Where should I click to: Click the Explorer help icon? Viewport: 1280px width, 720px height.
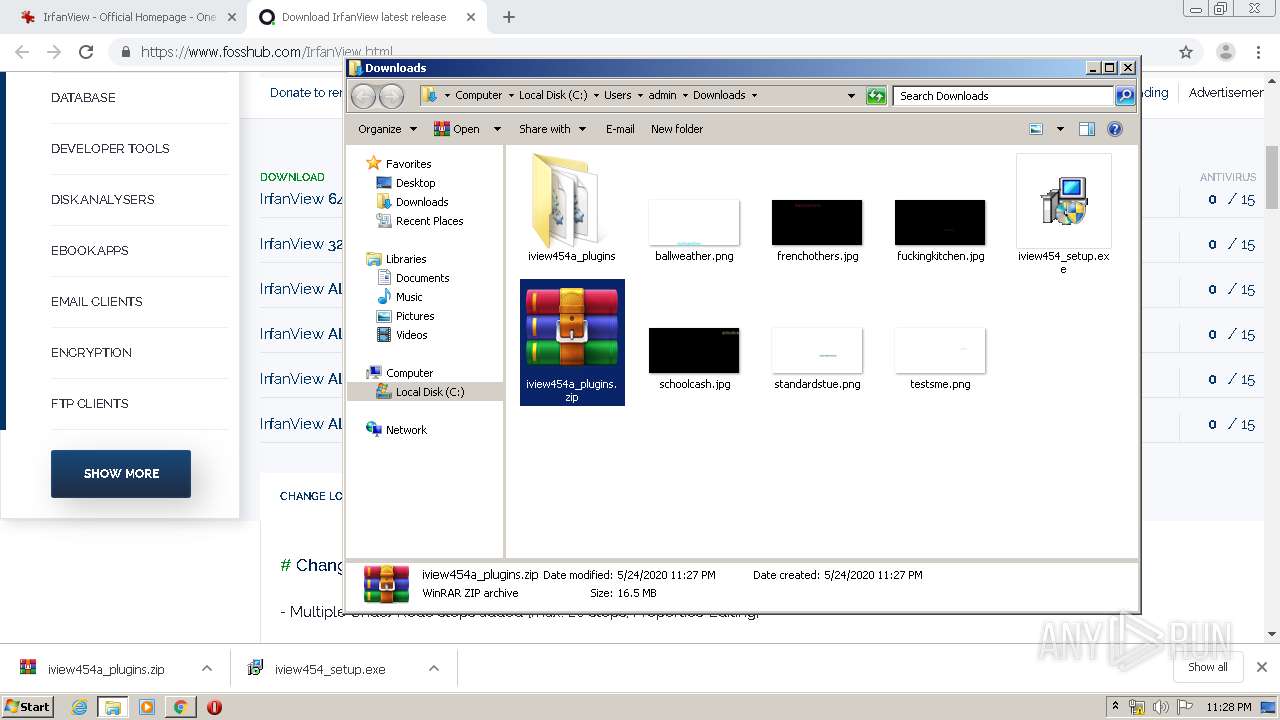pos(1115,129)
